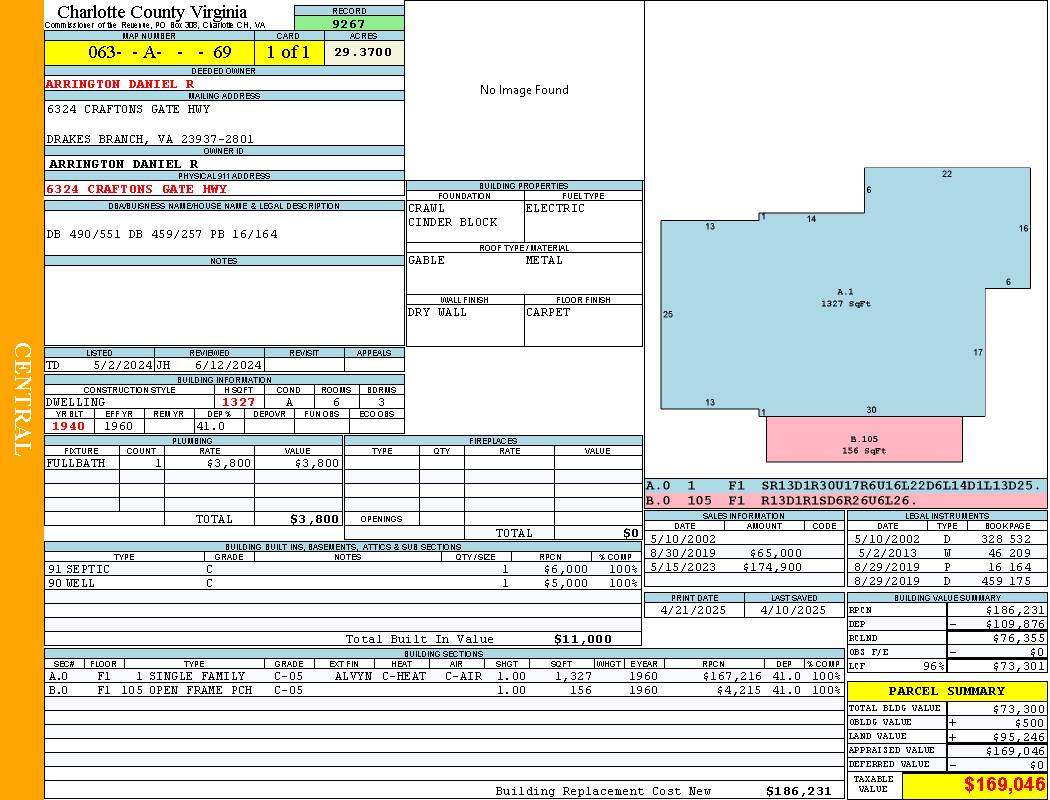Select reviewed date 6/12/2024

pos(228,365)
